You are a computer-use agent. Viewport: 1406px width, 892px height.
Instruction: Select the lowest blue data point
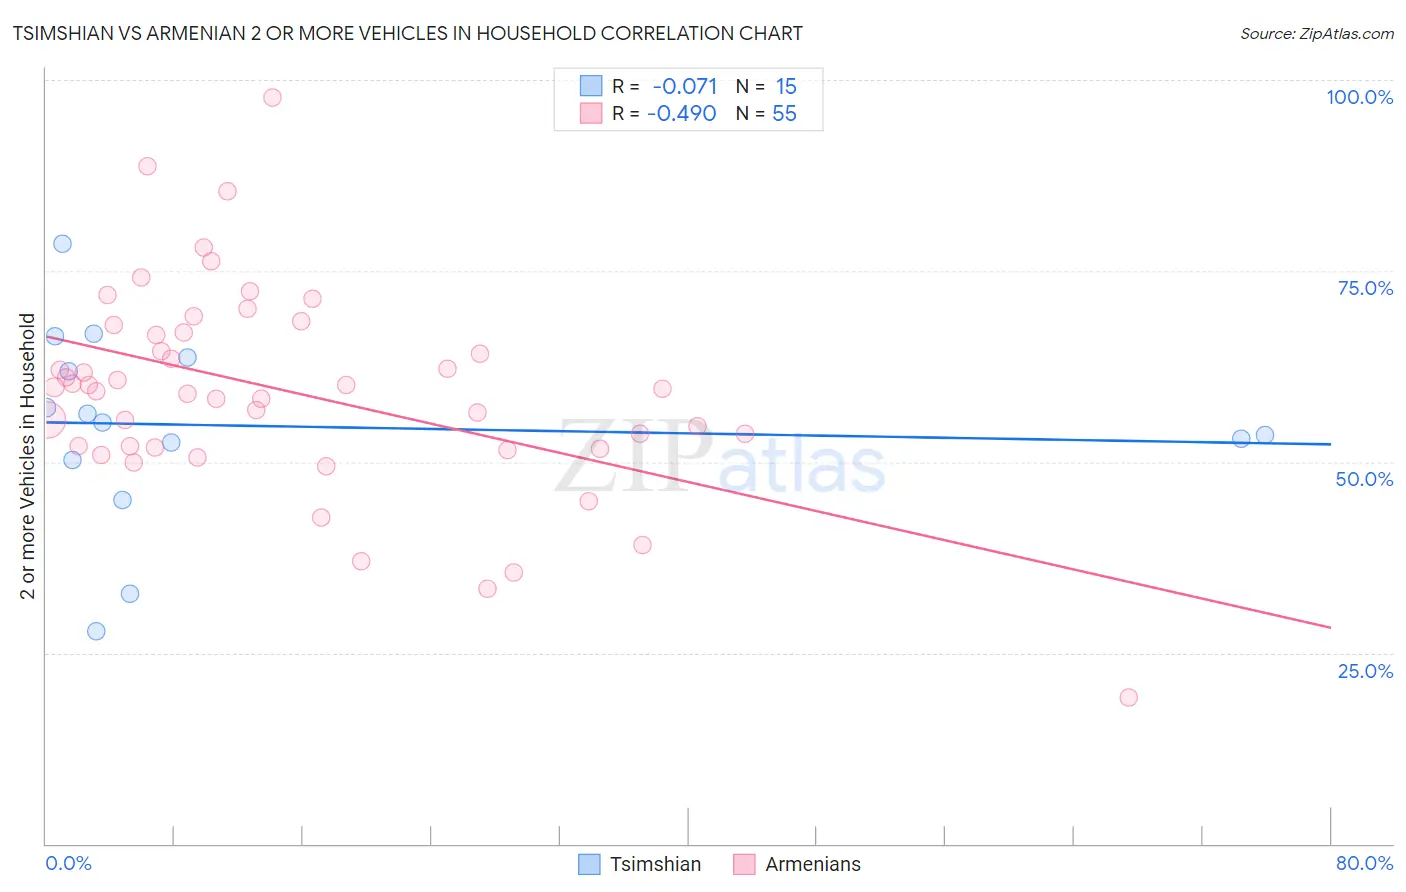pos(96,631)
